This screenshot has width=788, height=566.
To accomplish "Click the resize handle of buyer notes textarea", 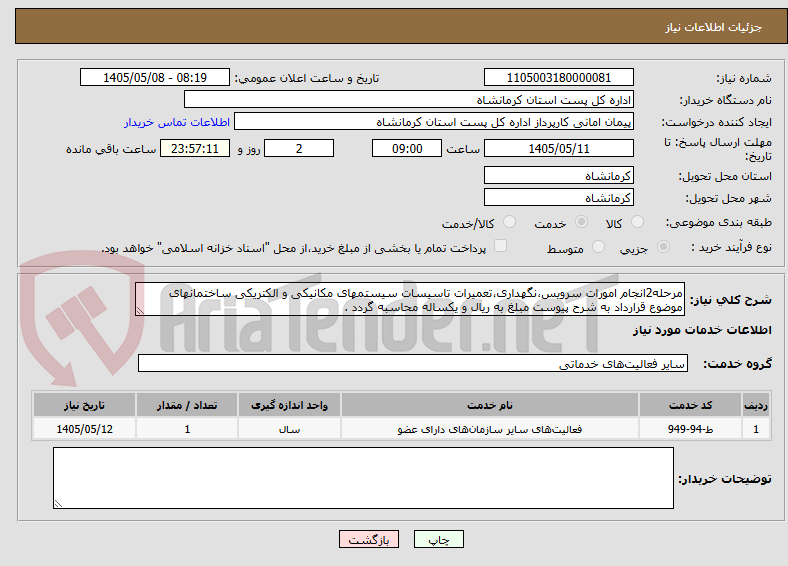I will click(58, 504).
